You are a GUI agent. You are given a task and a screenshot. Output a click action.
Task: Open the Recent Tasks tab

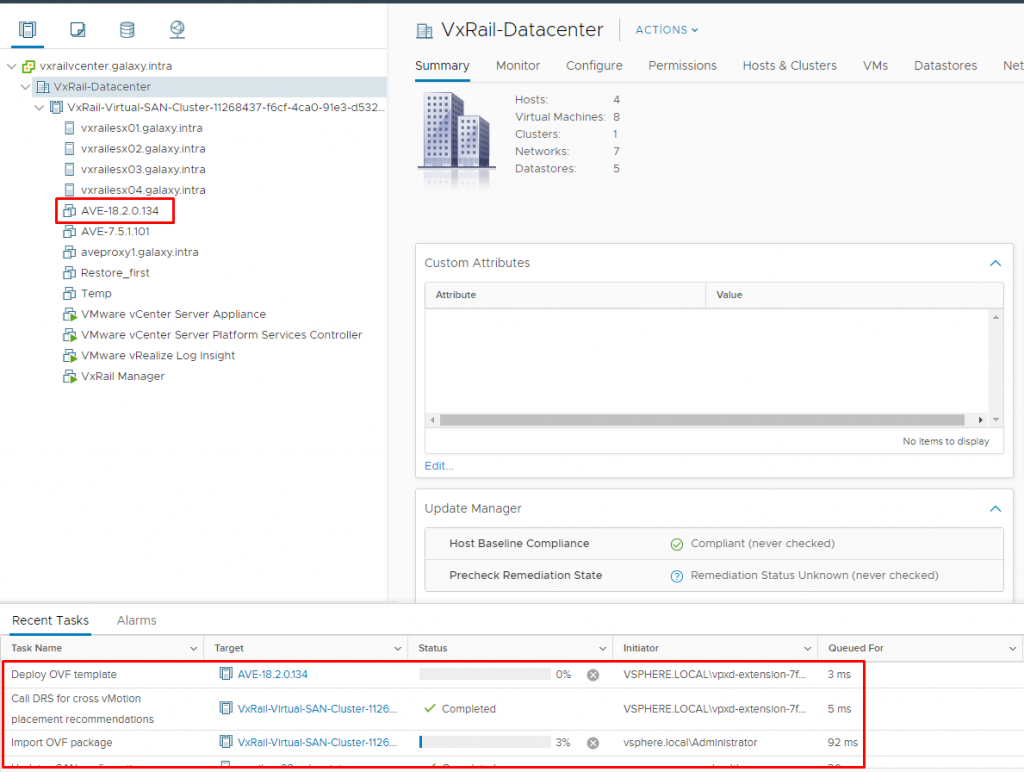(50, 620)
